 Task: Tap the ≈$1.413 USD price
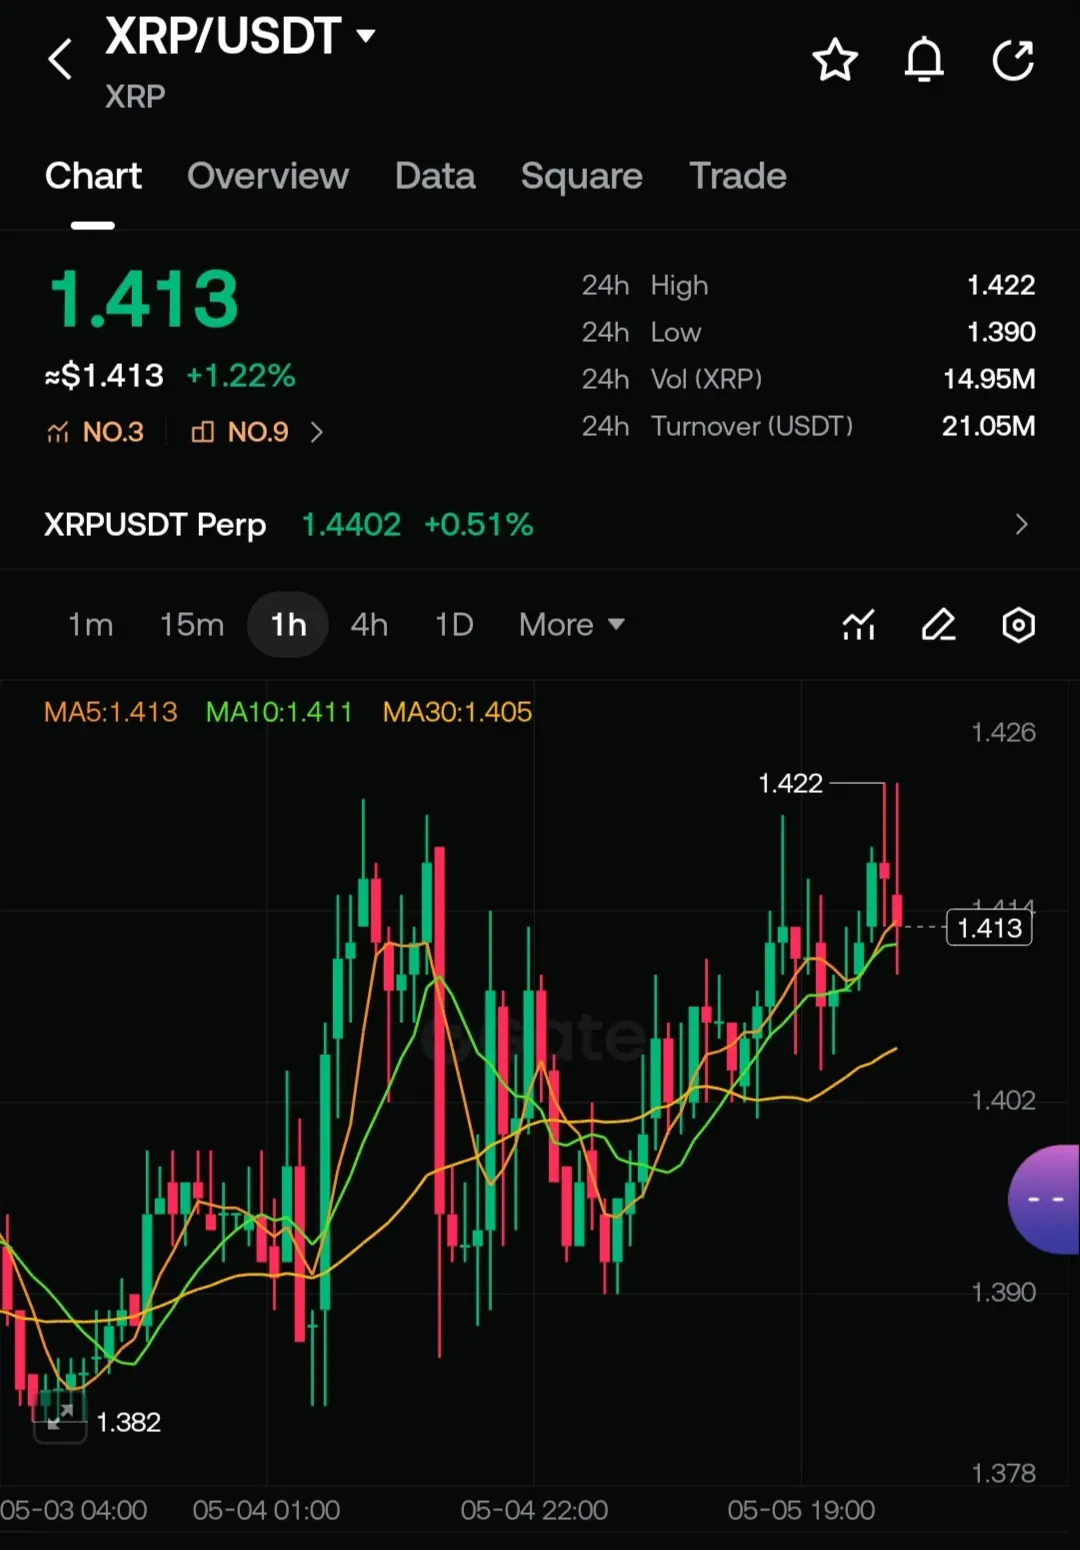(x=104, y=376)
